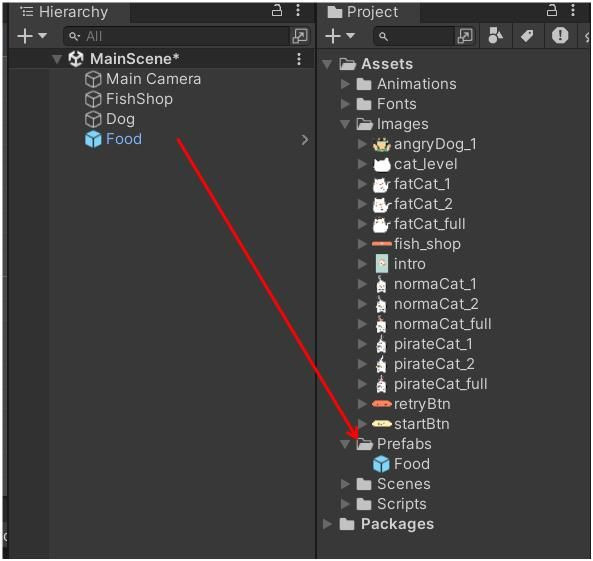This screenshot has width=593, height=561.
Task: Select angryDog_1 image asset
Action: 435,144
